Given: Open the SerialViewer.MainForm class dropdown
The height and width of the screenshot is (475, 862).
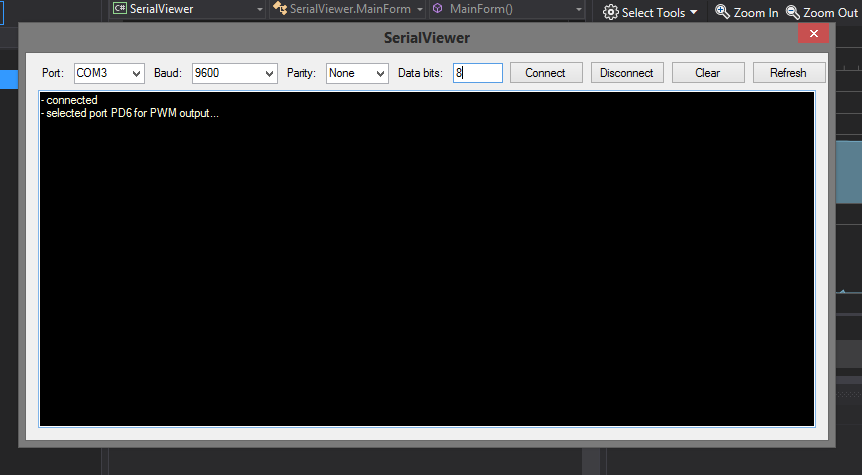Looking at the screenshot, I should [347, 9].
